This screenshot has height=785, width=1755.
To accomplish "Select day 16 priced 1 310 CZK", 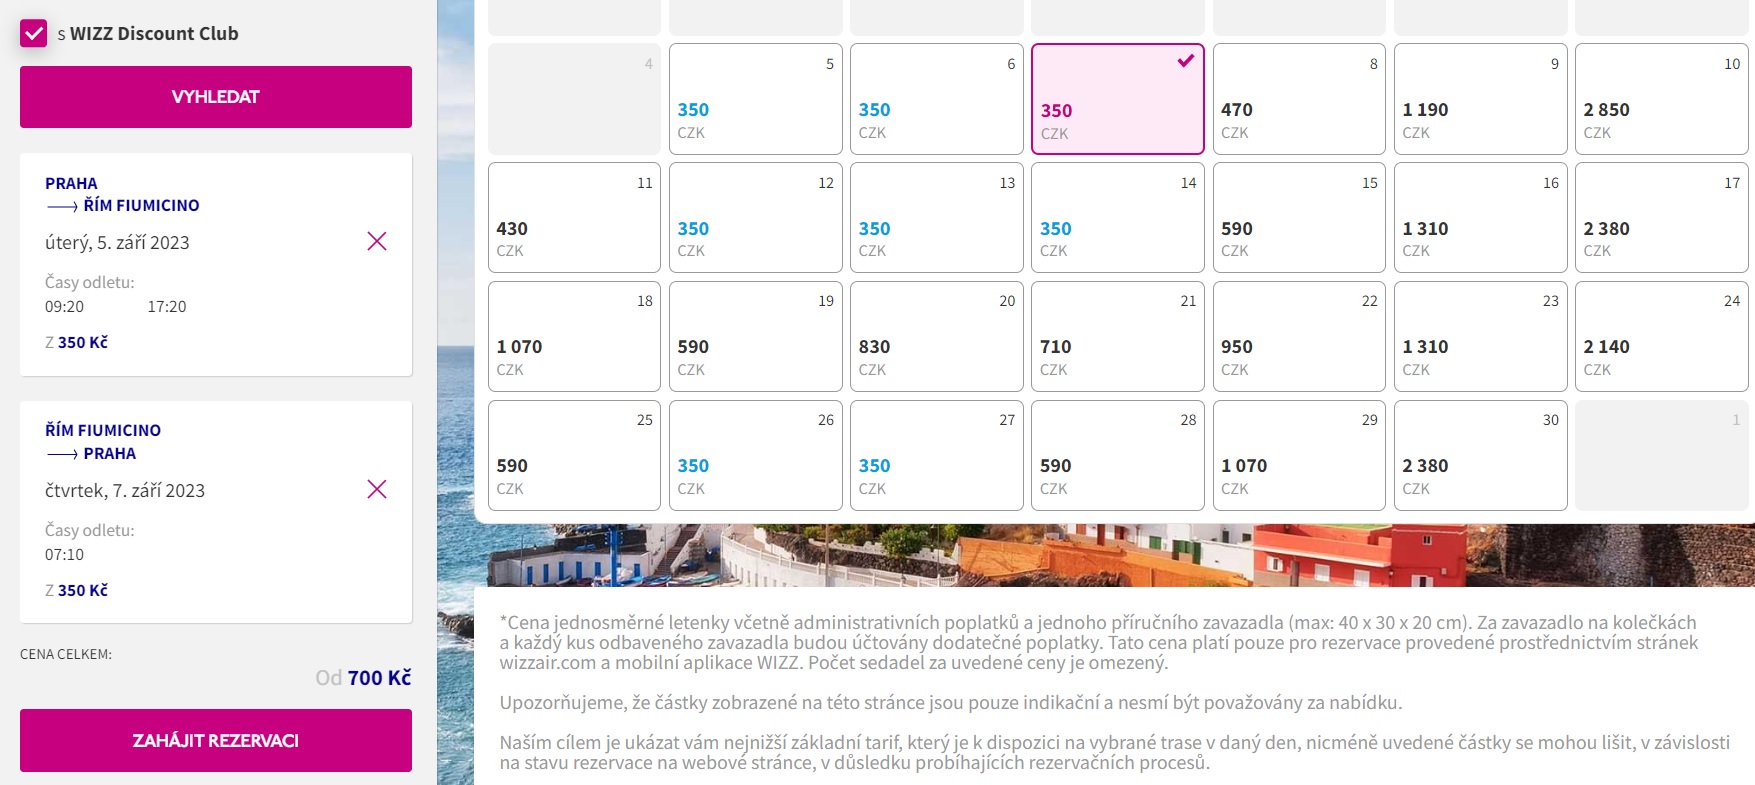I will coord(1480,217).
